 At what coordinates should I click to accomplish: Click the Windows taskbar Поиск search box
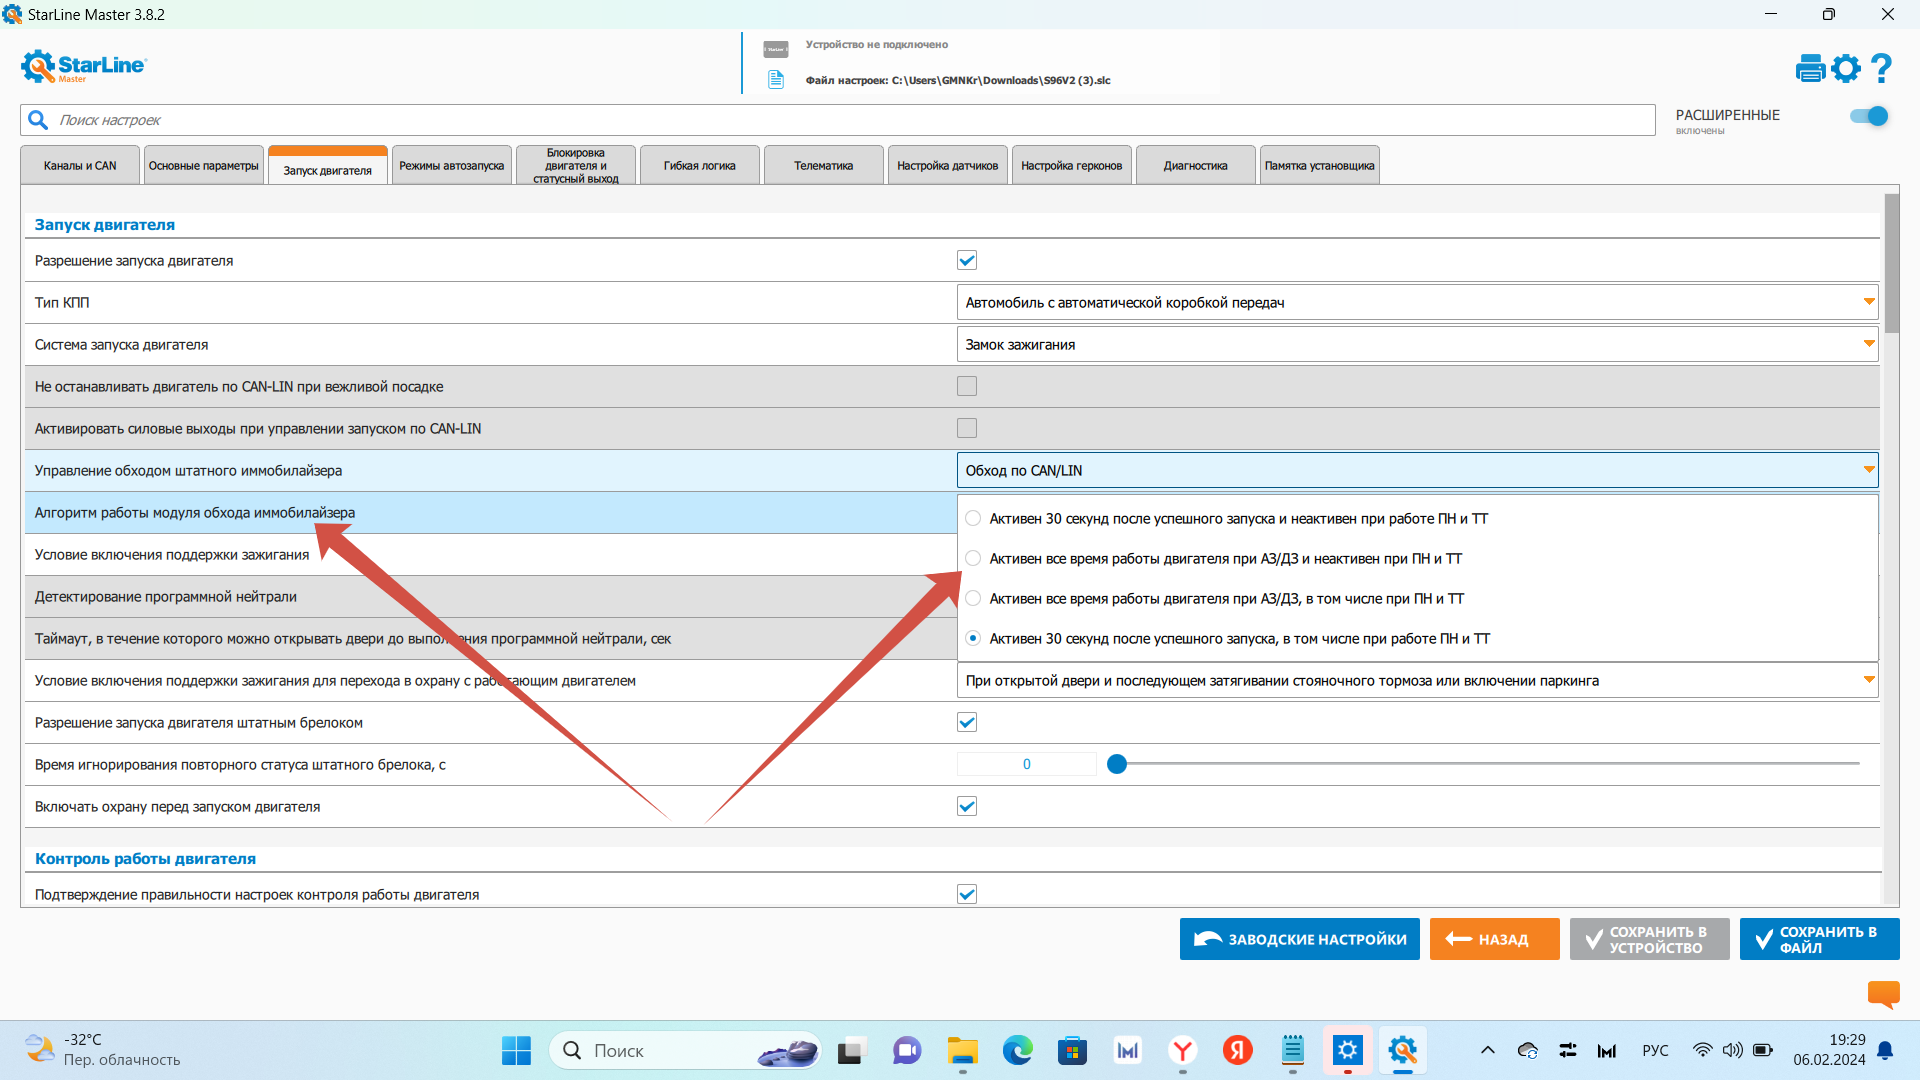(x=685, y=1050)
